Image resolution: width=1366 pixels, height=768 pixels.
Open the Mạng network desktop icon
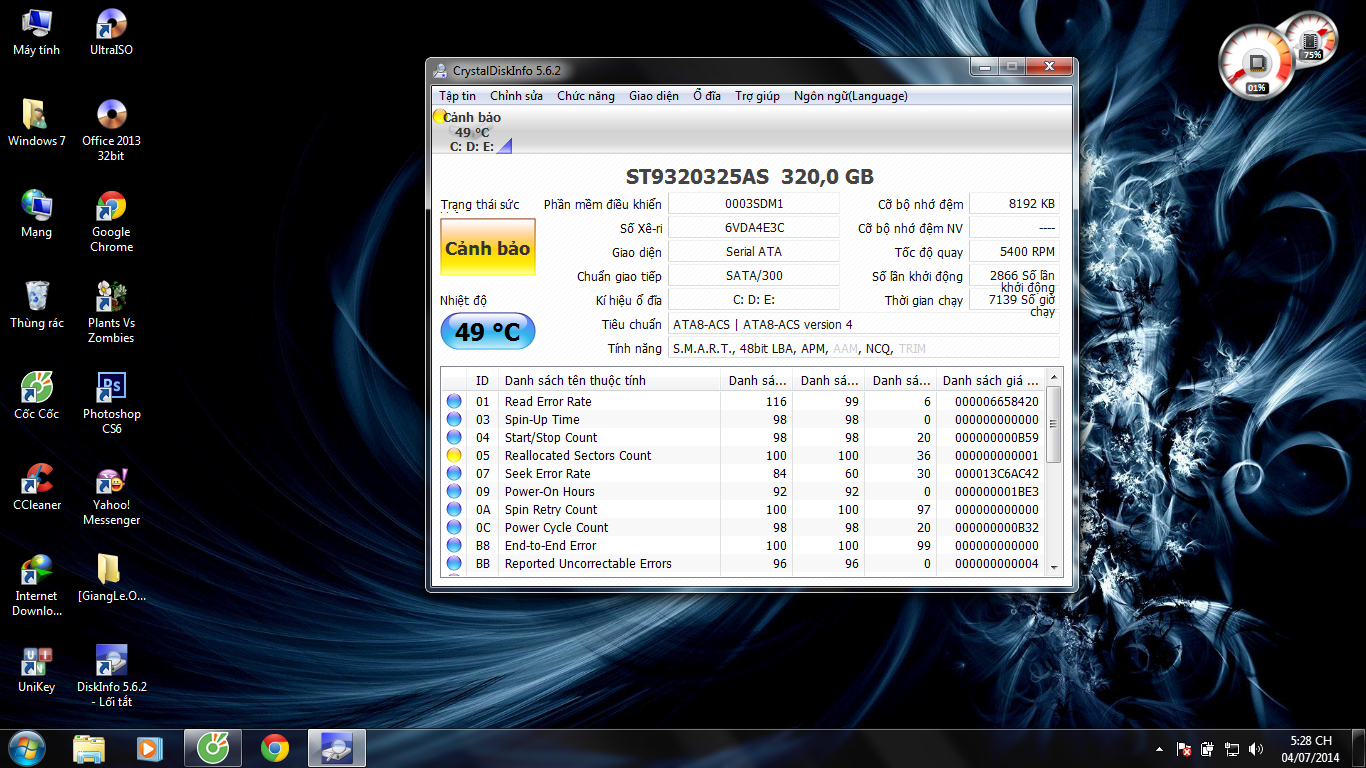pos(37,215)
